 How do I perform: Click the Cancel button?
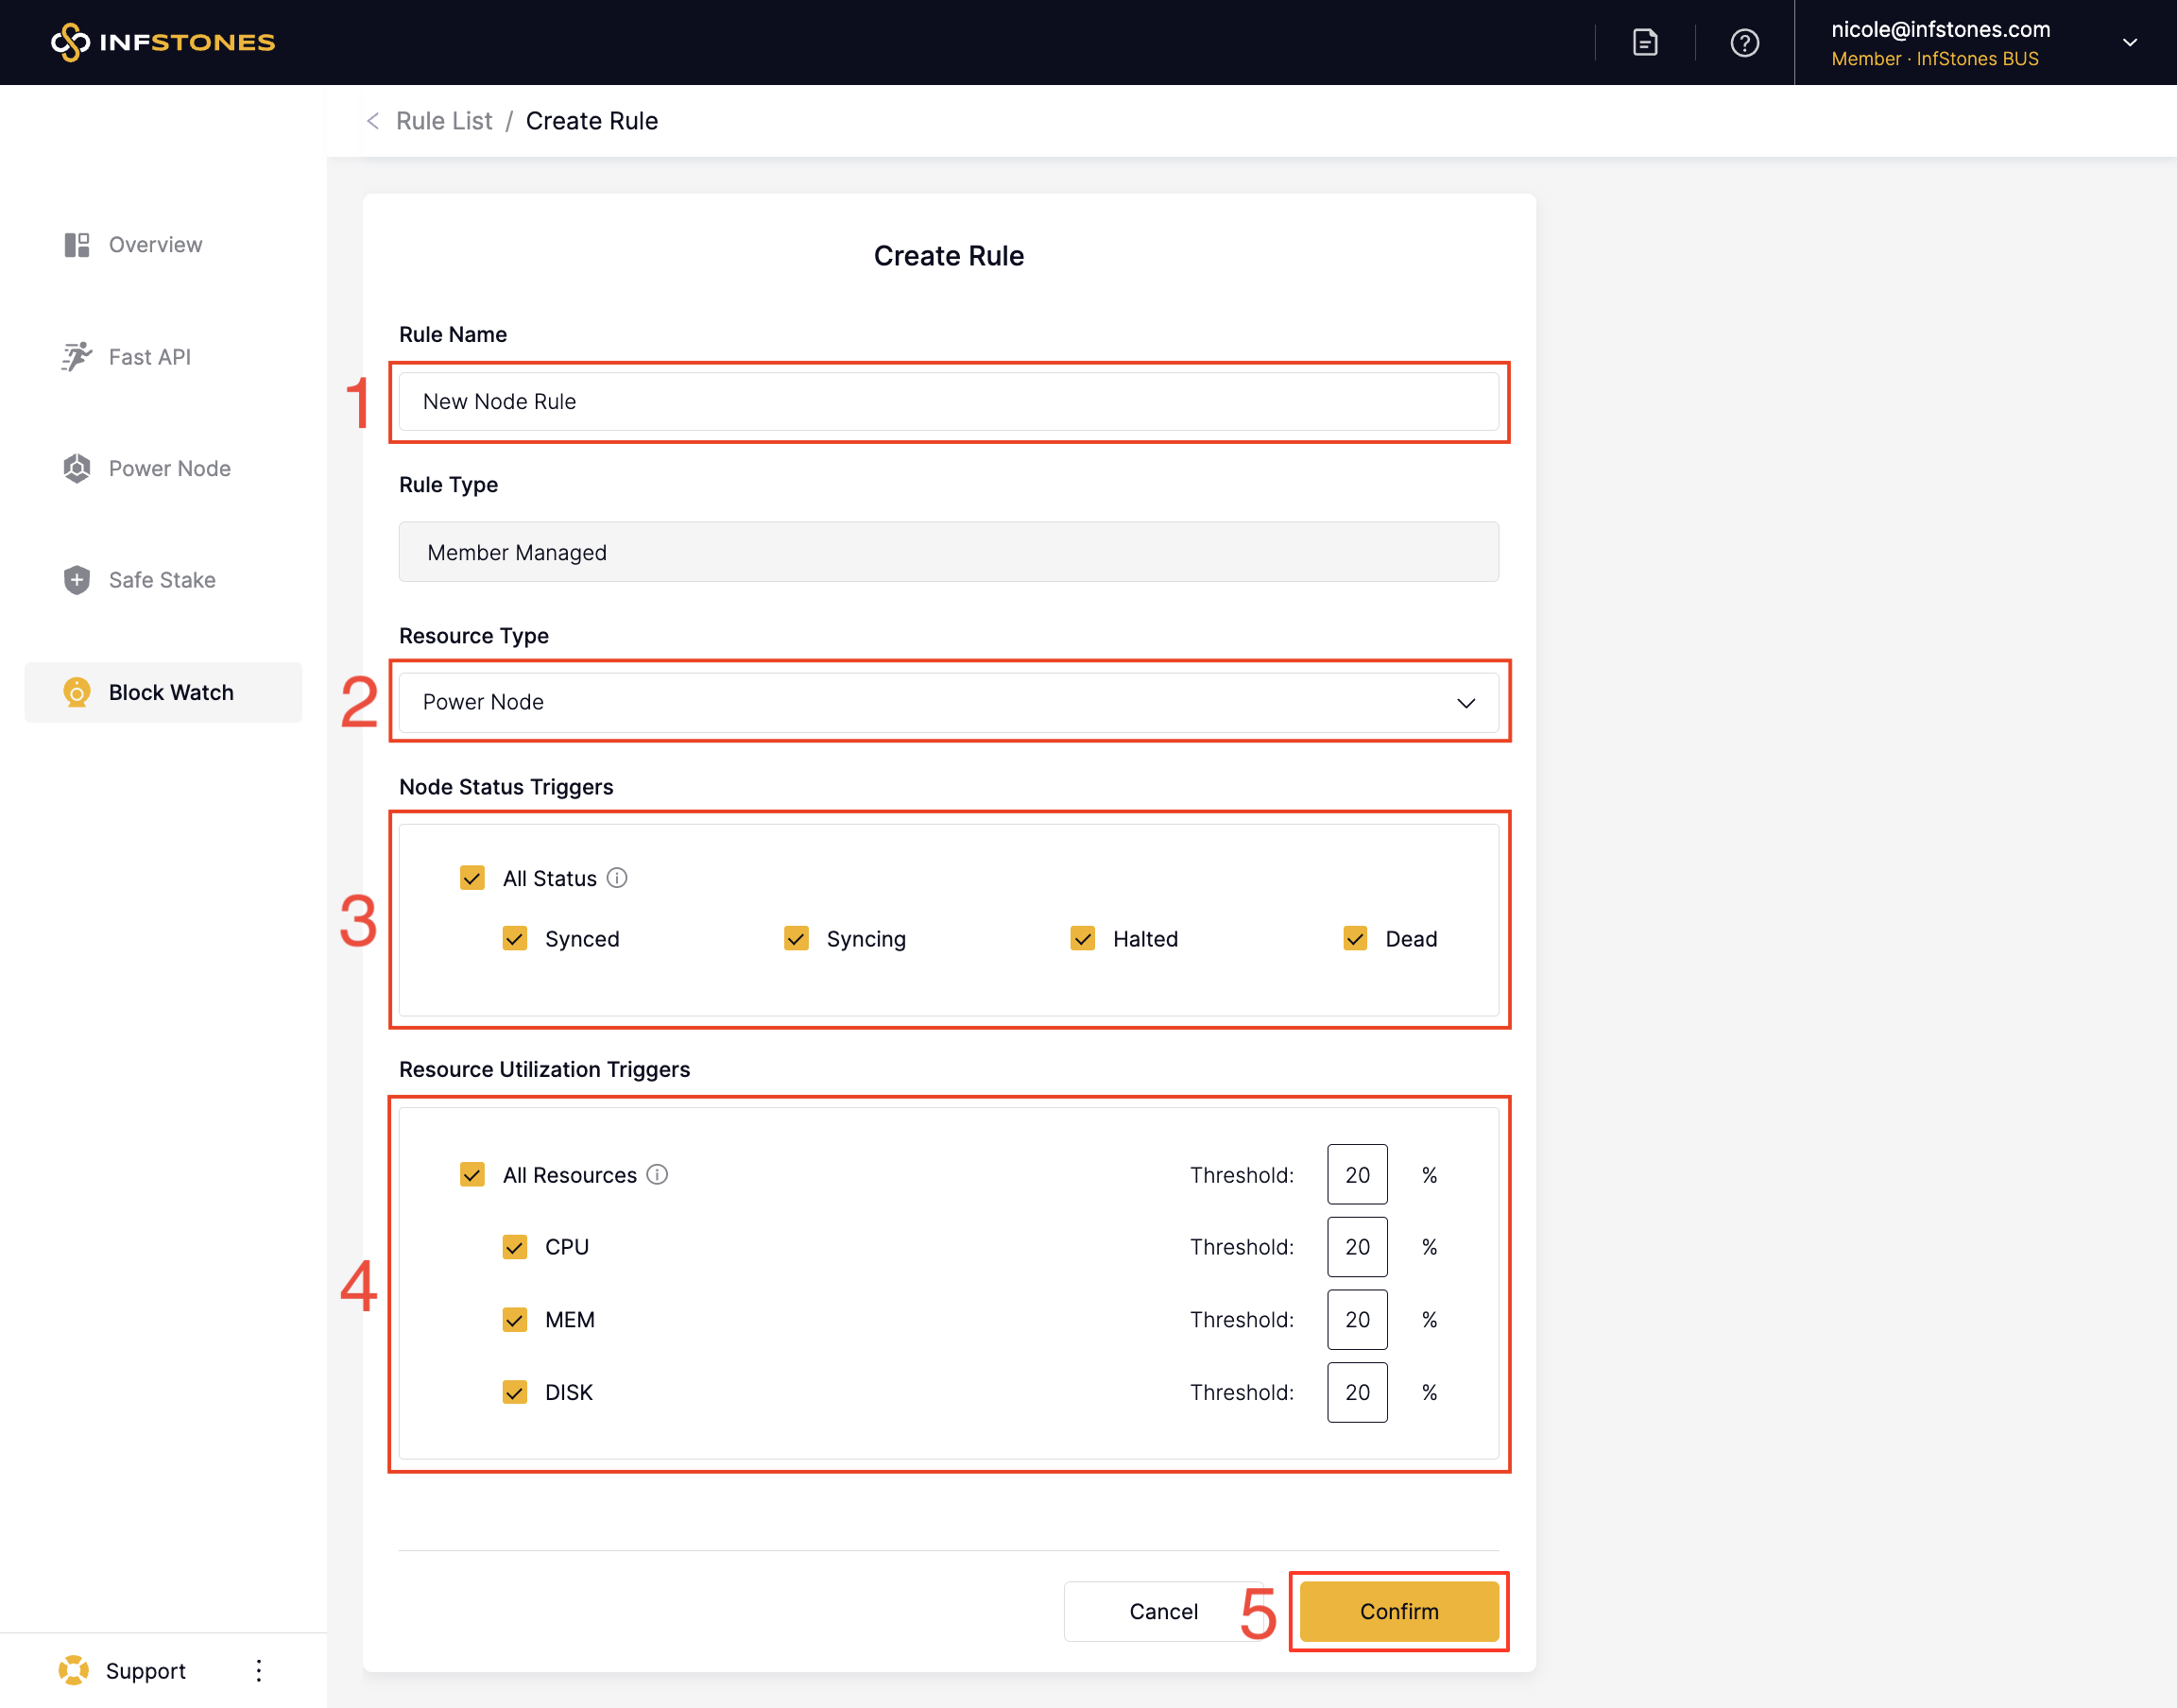[x=1163, y=1611]
